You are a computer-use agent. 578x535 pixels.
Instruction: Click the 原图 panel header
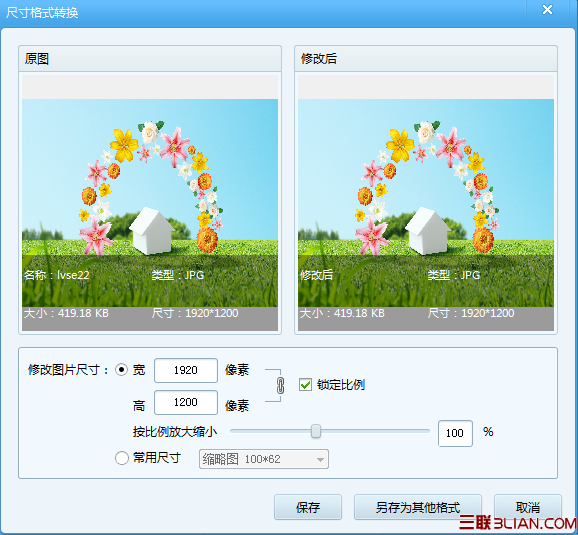pos(150,59)
